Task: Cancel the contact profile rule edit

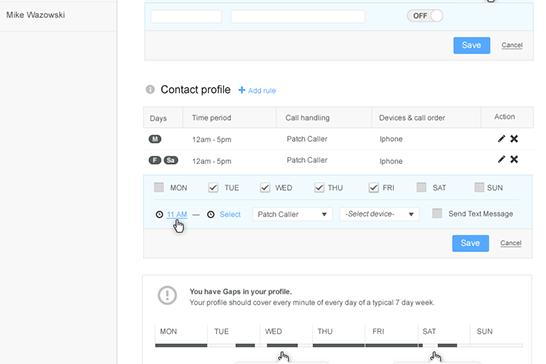Action: (x=511, y=243)
